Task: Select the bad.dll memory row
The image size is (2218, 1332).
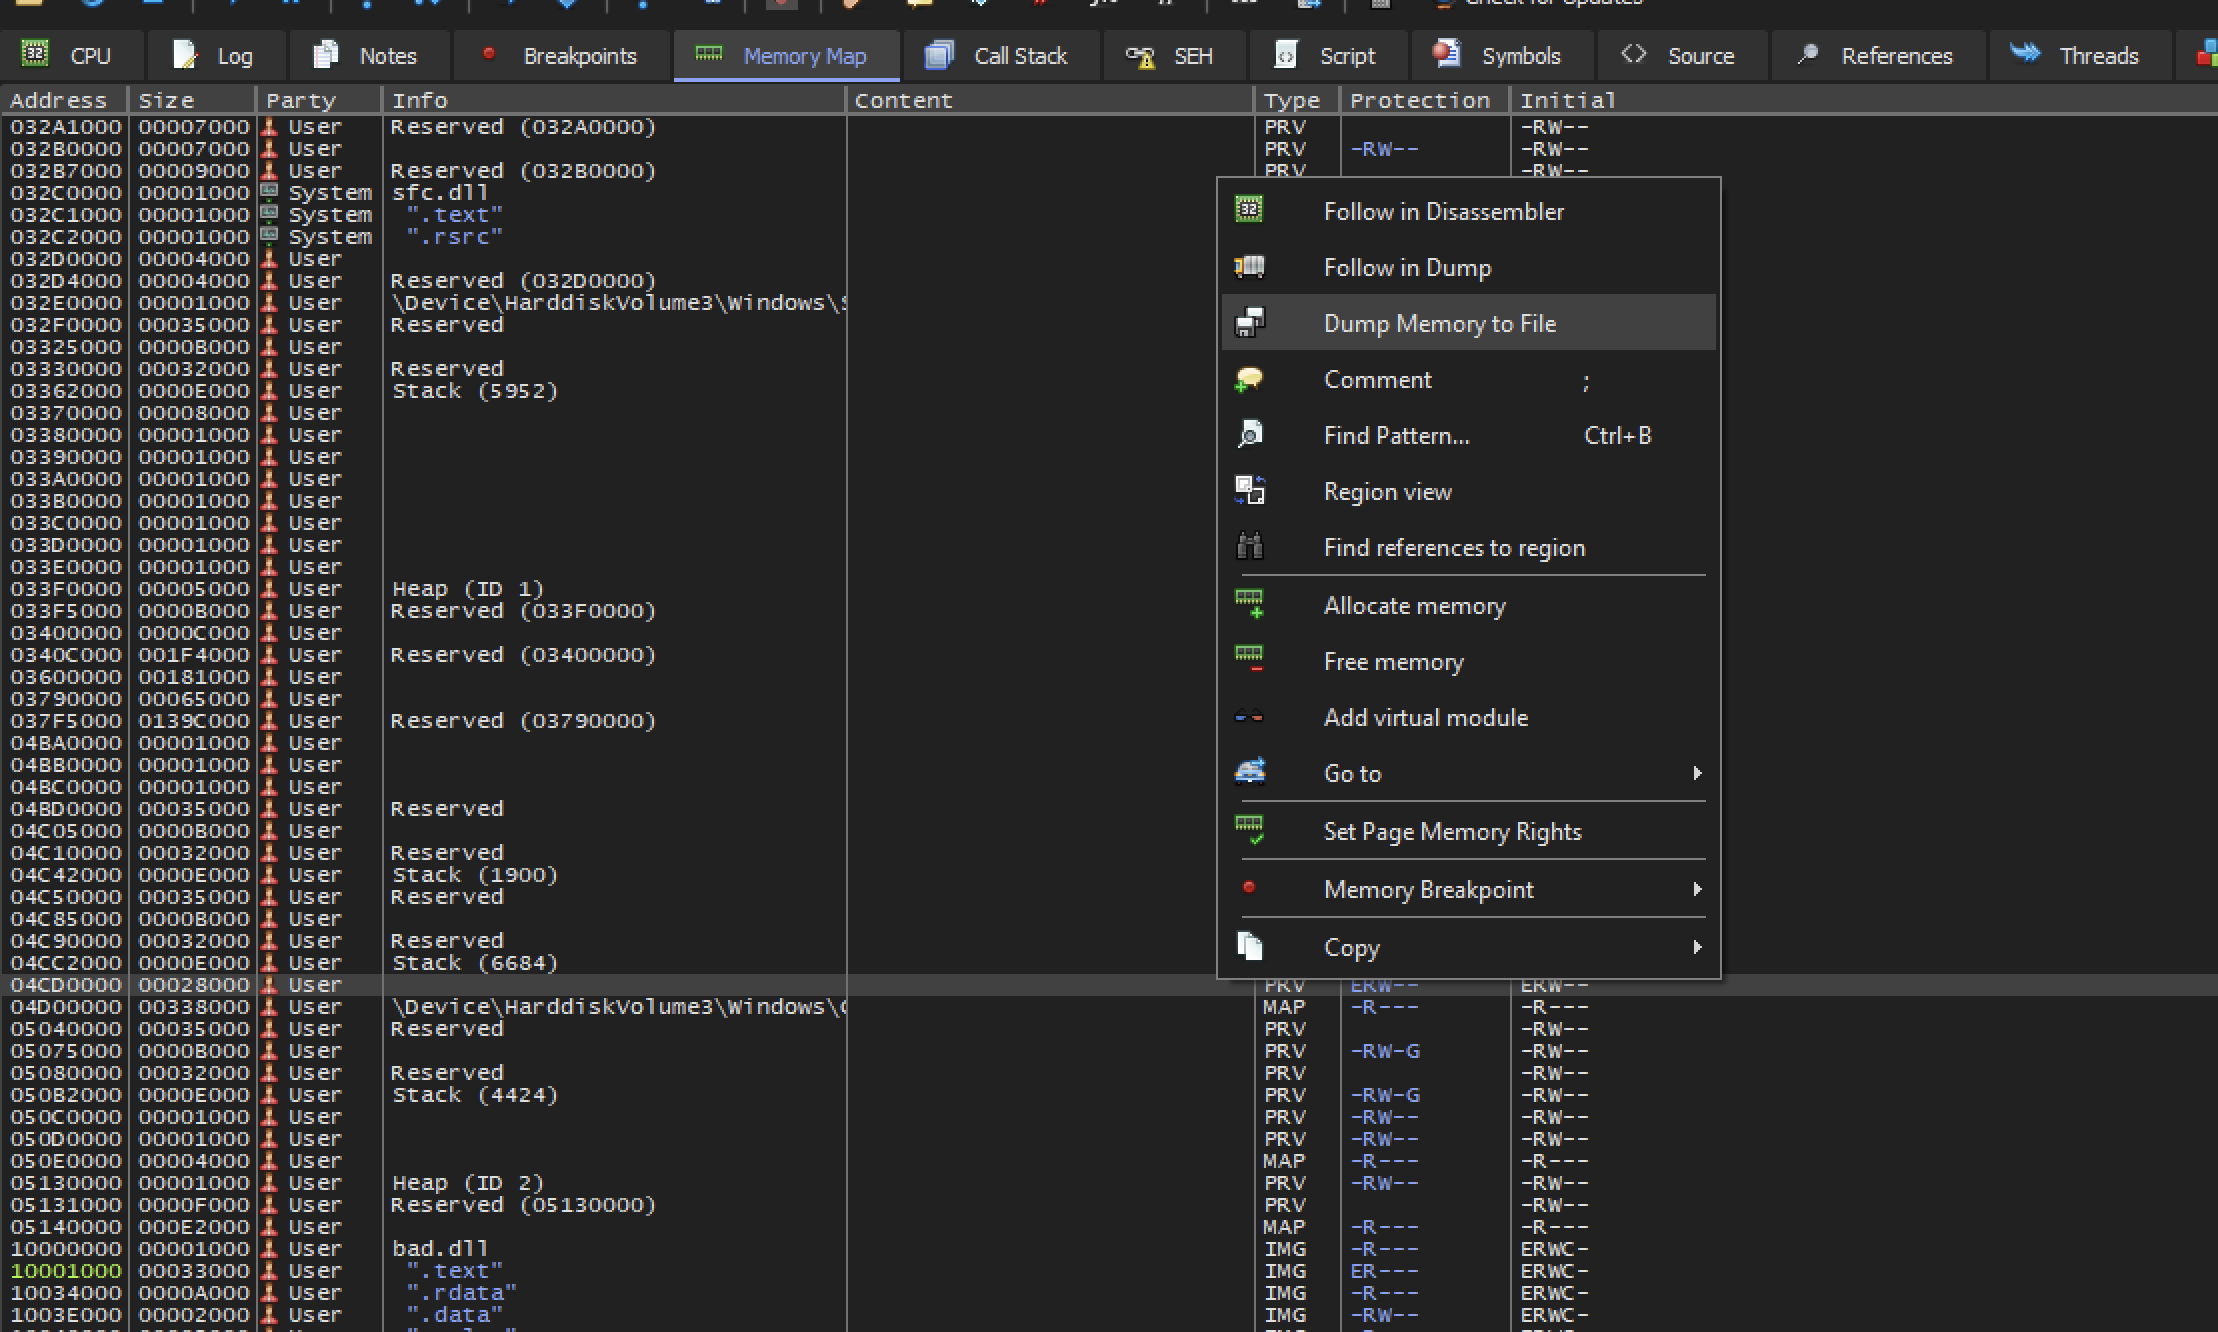Action: 1108,1249
